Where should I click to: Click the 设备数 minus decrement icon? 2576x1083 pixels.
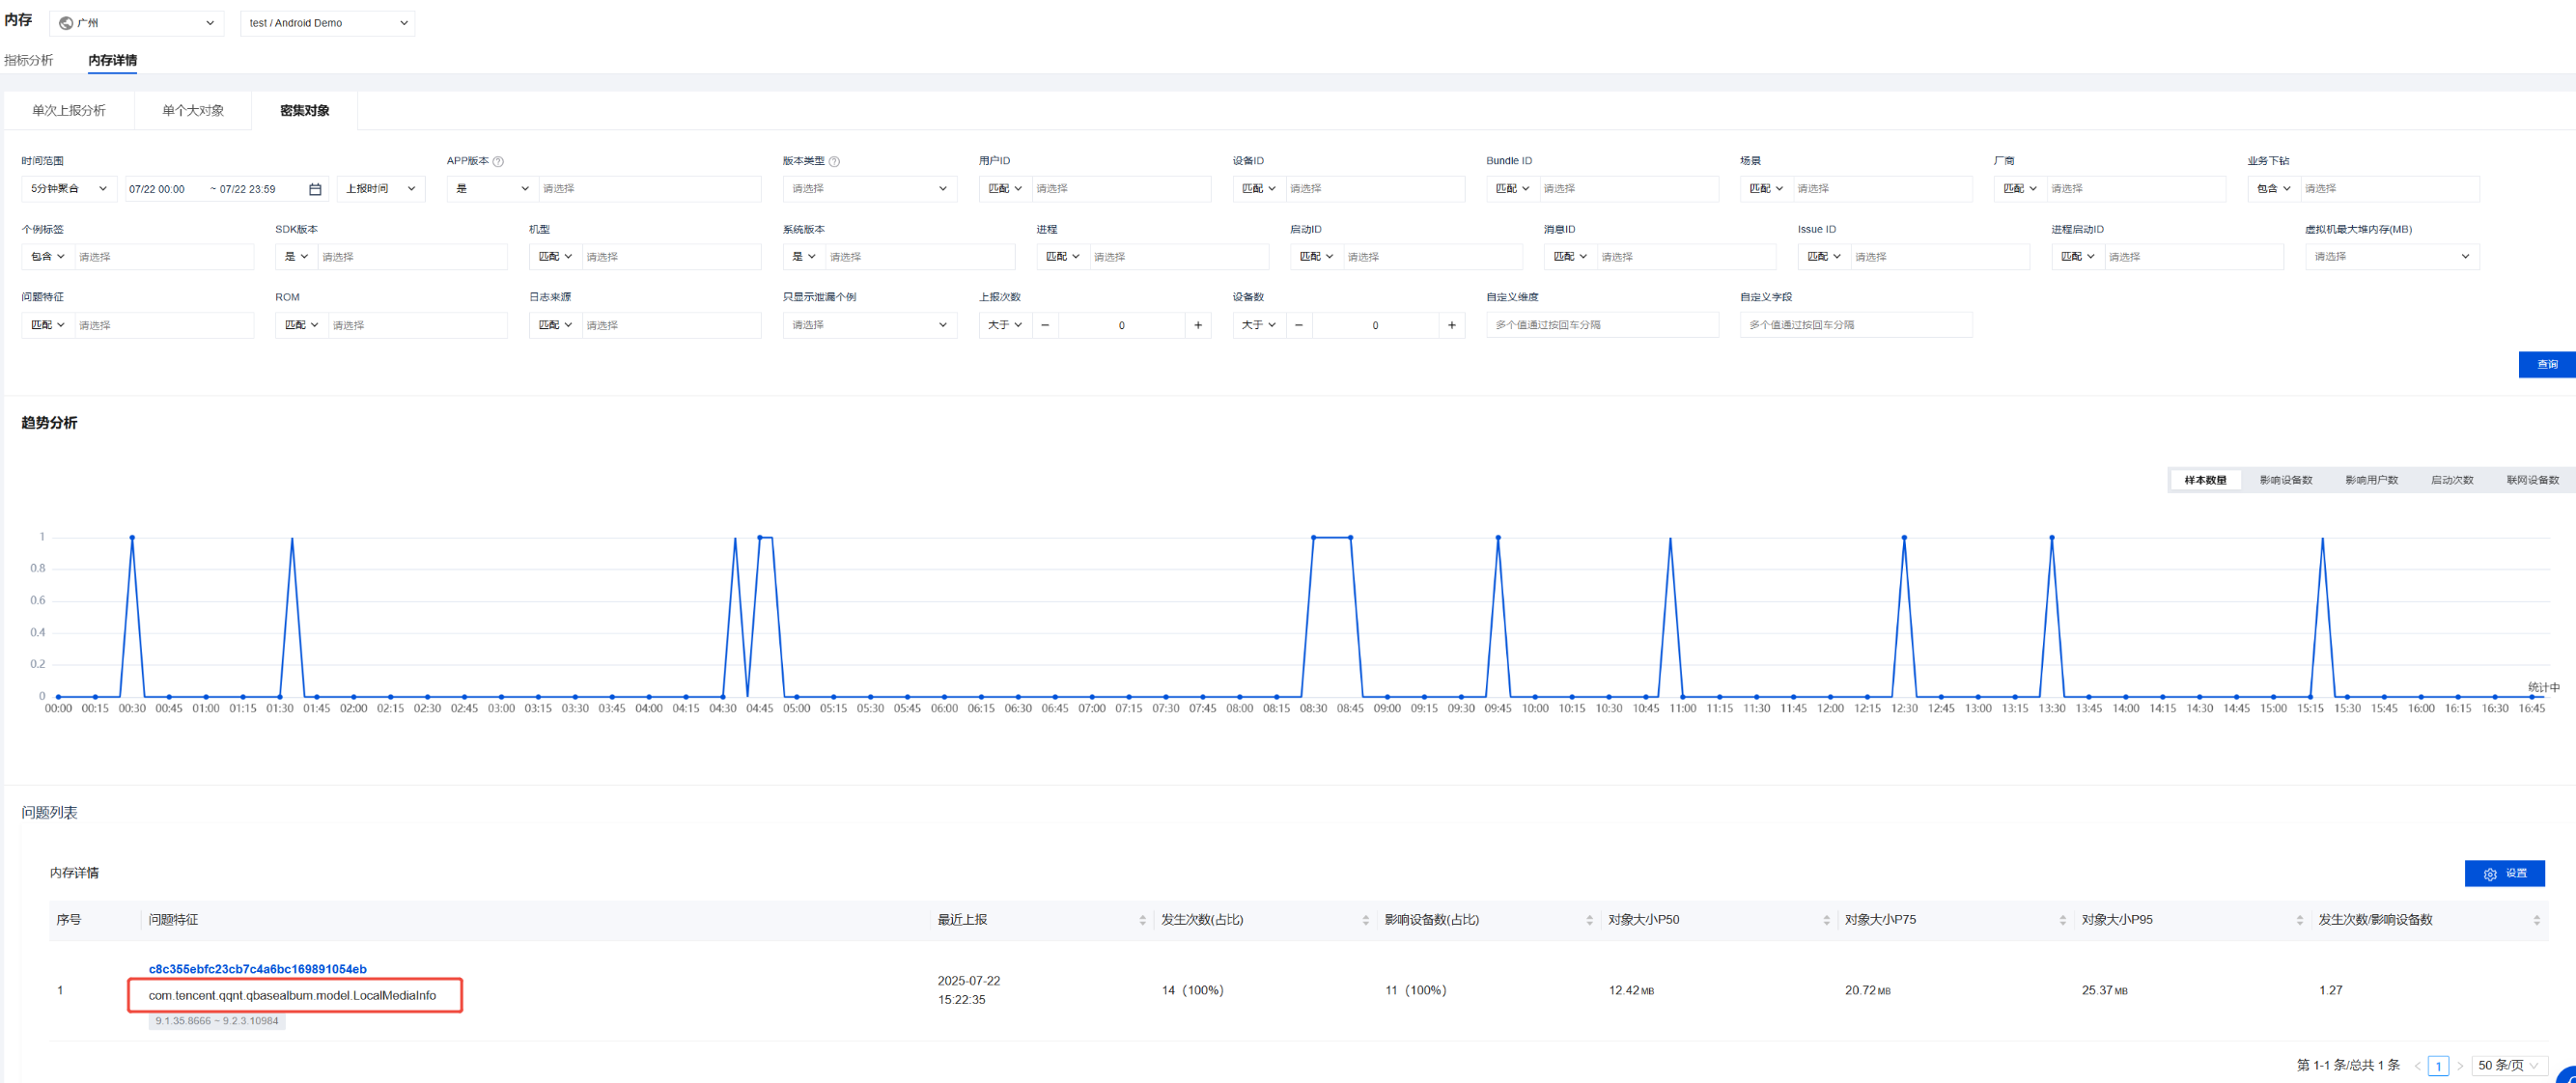pyautogui.click(x=1298, y=325)
